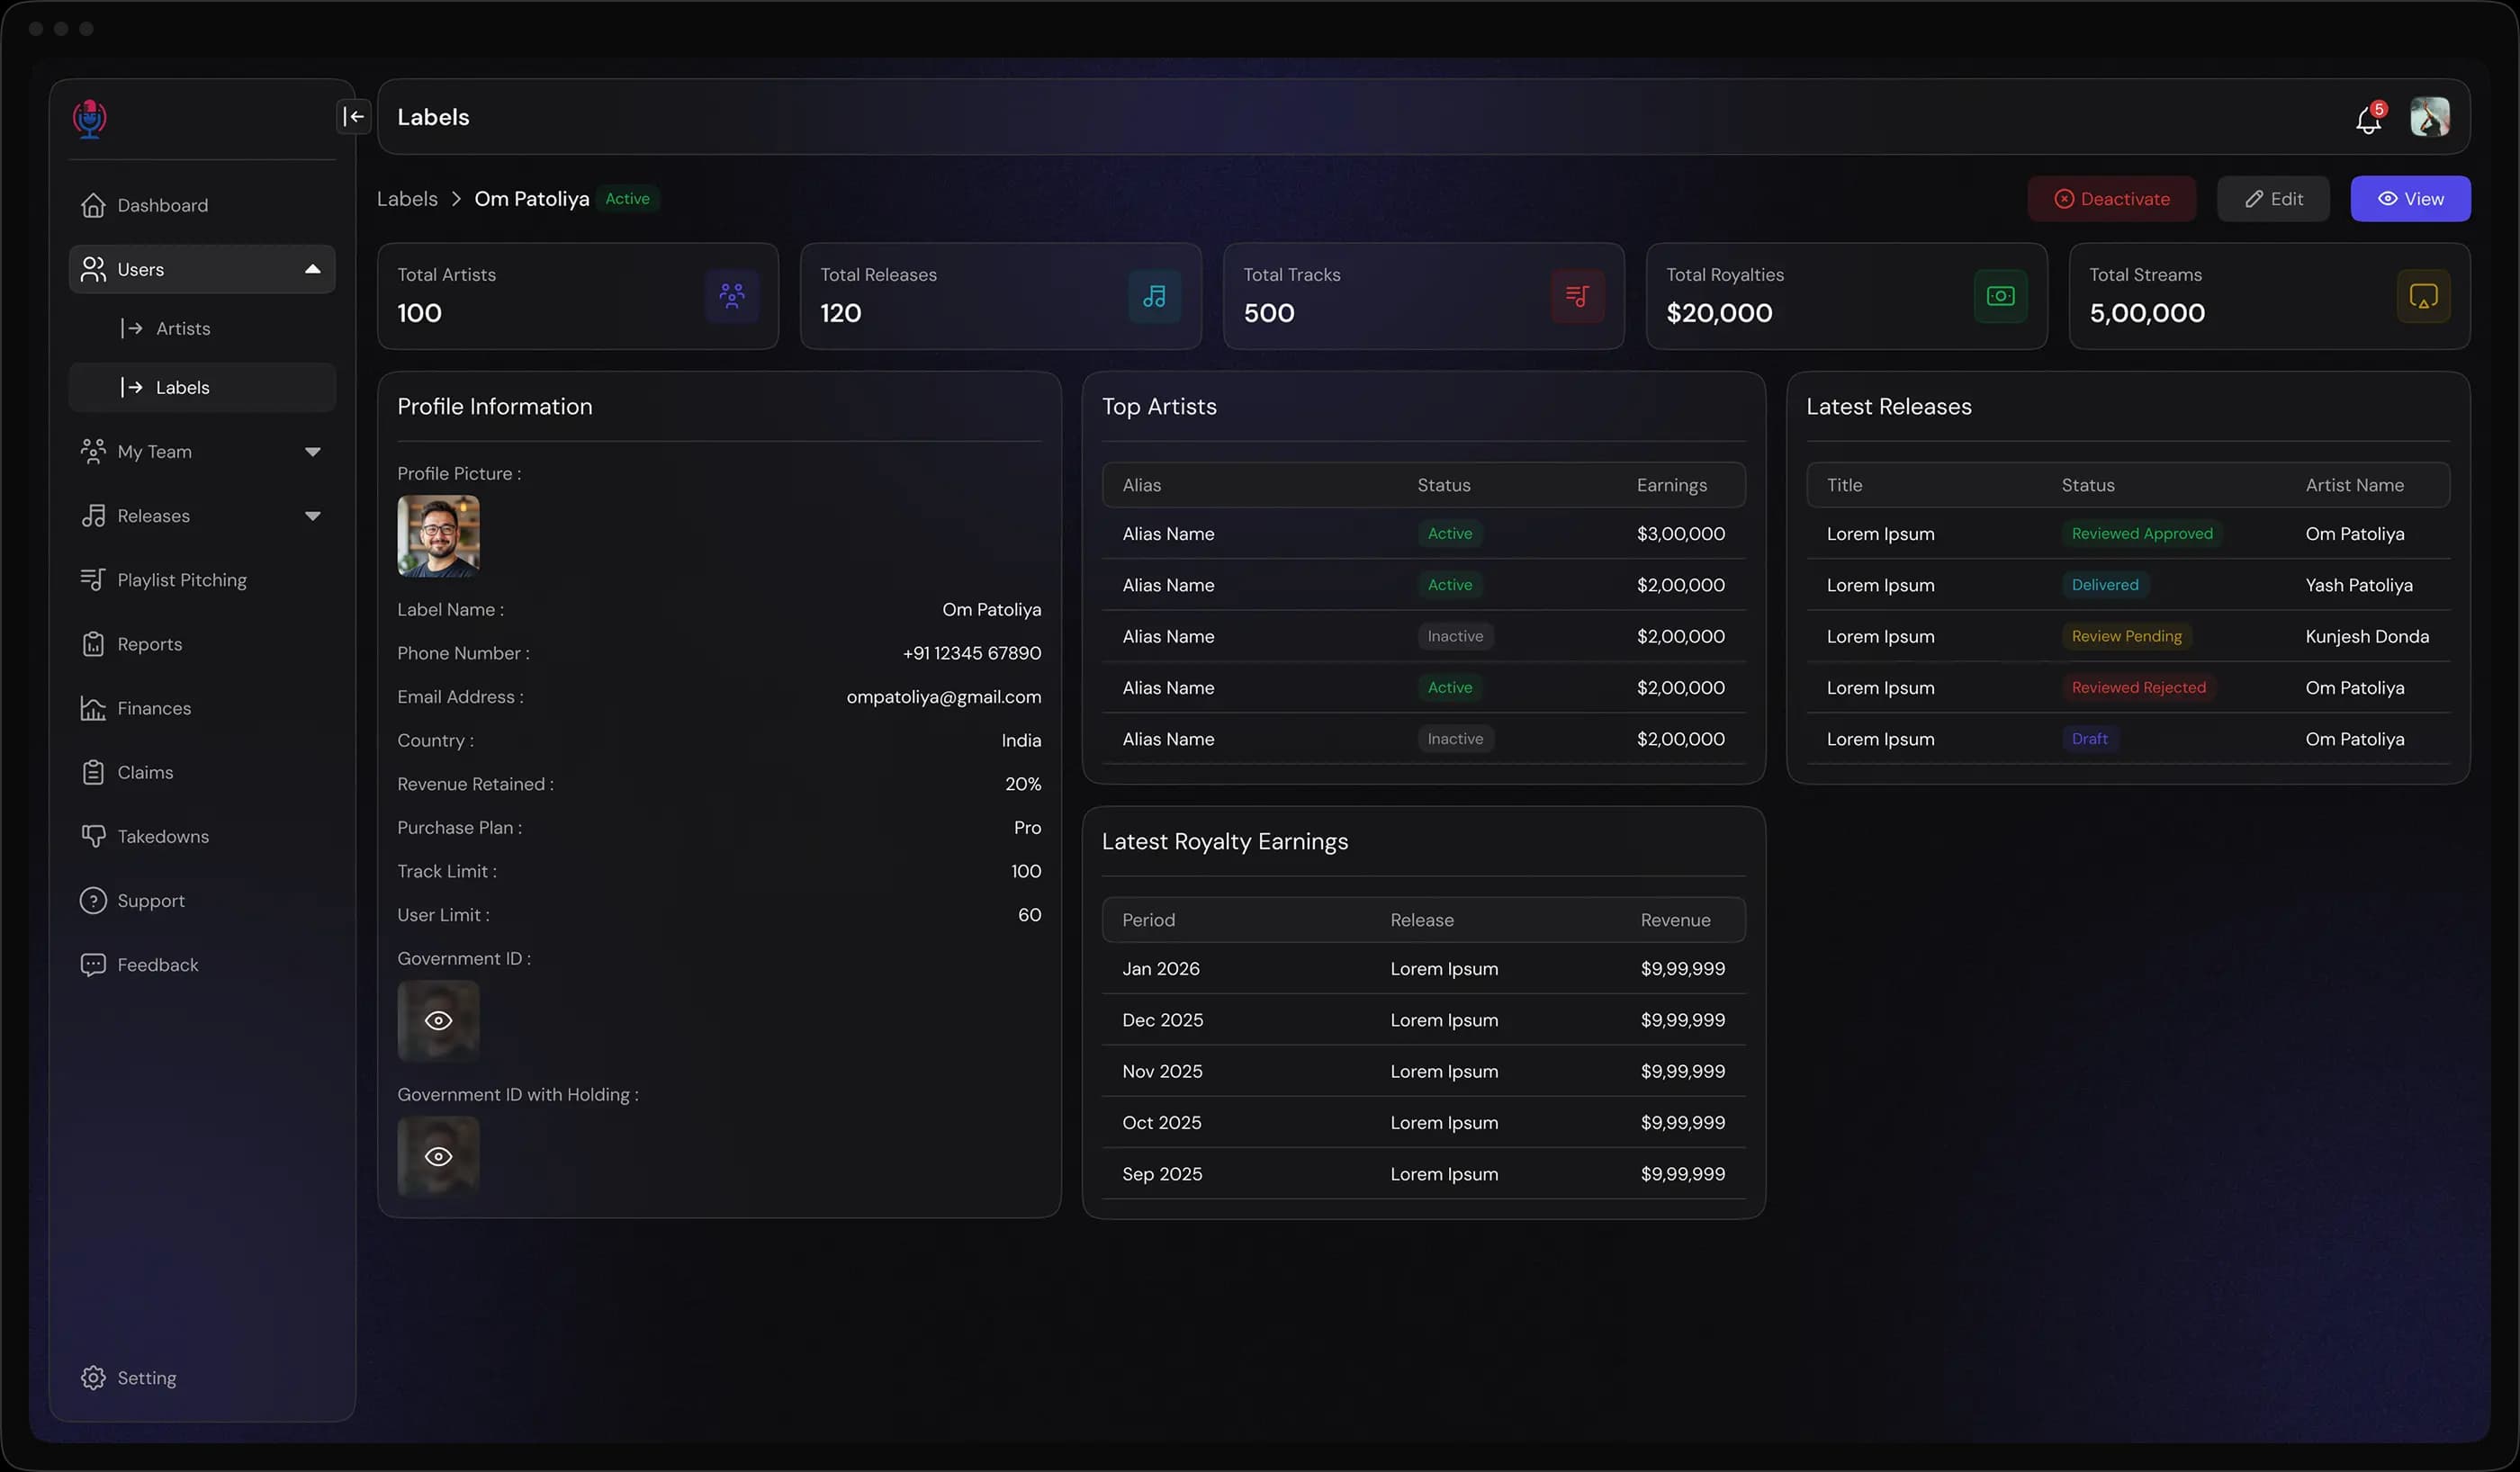Click the $3,00,000 earnings value
This screenshot has height=1472, width=2520.
pos(1681,534)
